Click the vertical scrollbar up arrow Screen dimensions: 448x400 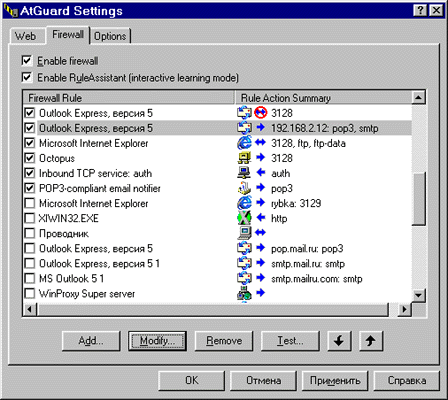click(418, 98)
